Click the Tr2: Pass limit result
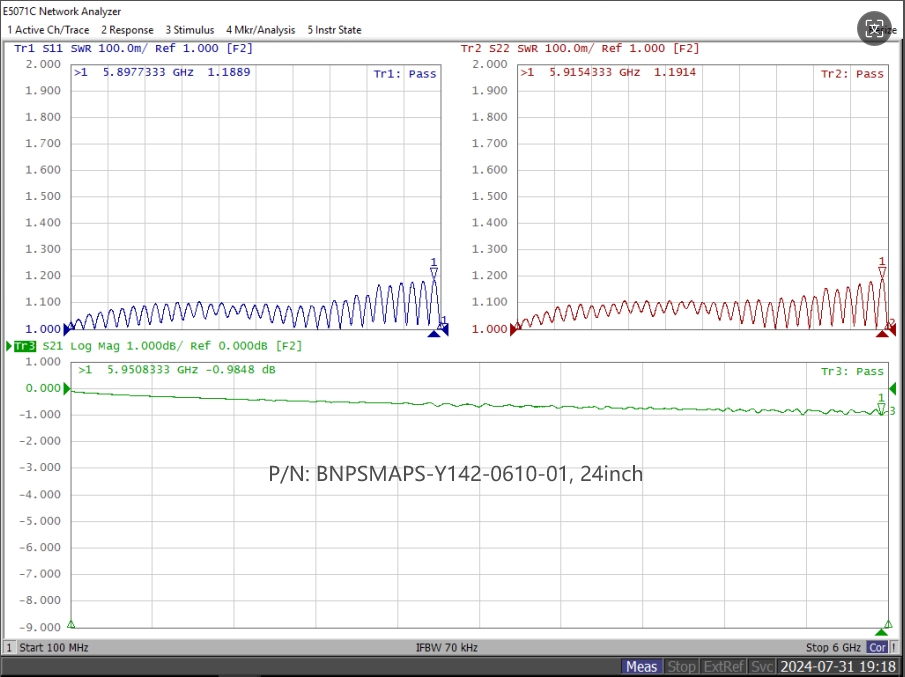The image size is (905, 677). [x=852, y=74]
